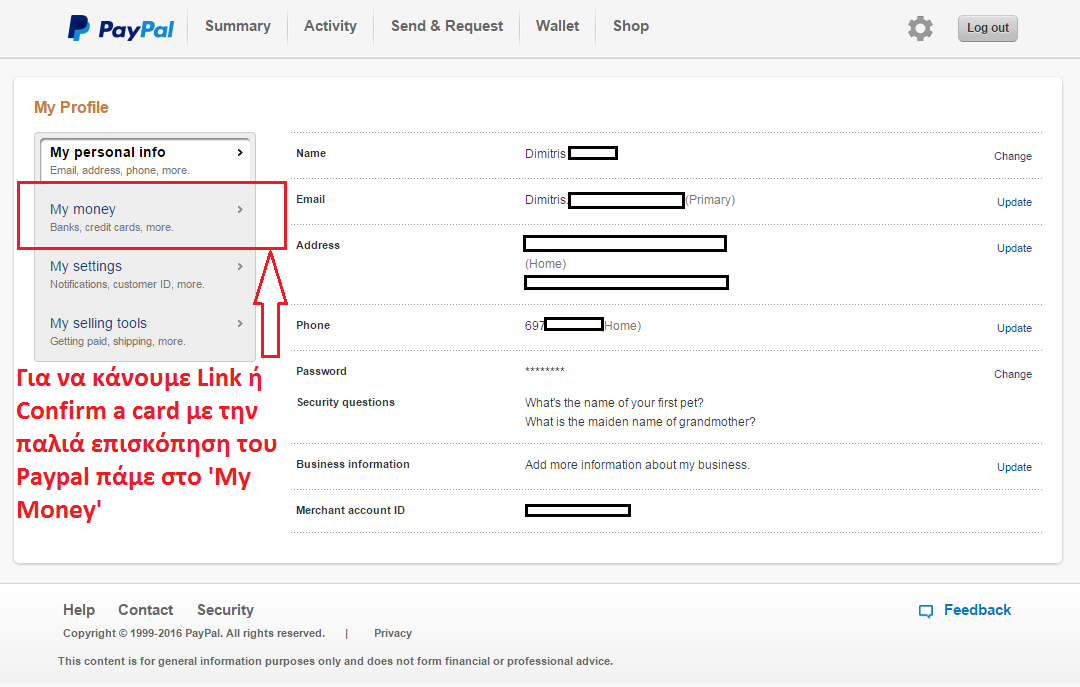Click Update next to Address
This screenshot has height=687, width=1080.
(1014, 249)
